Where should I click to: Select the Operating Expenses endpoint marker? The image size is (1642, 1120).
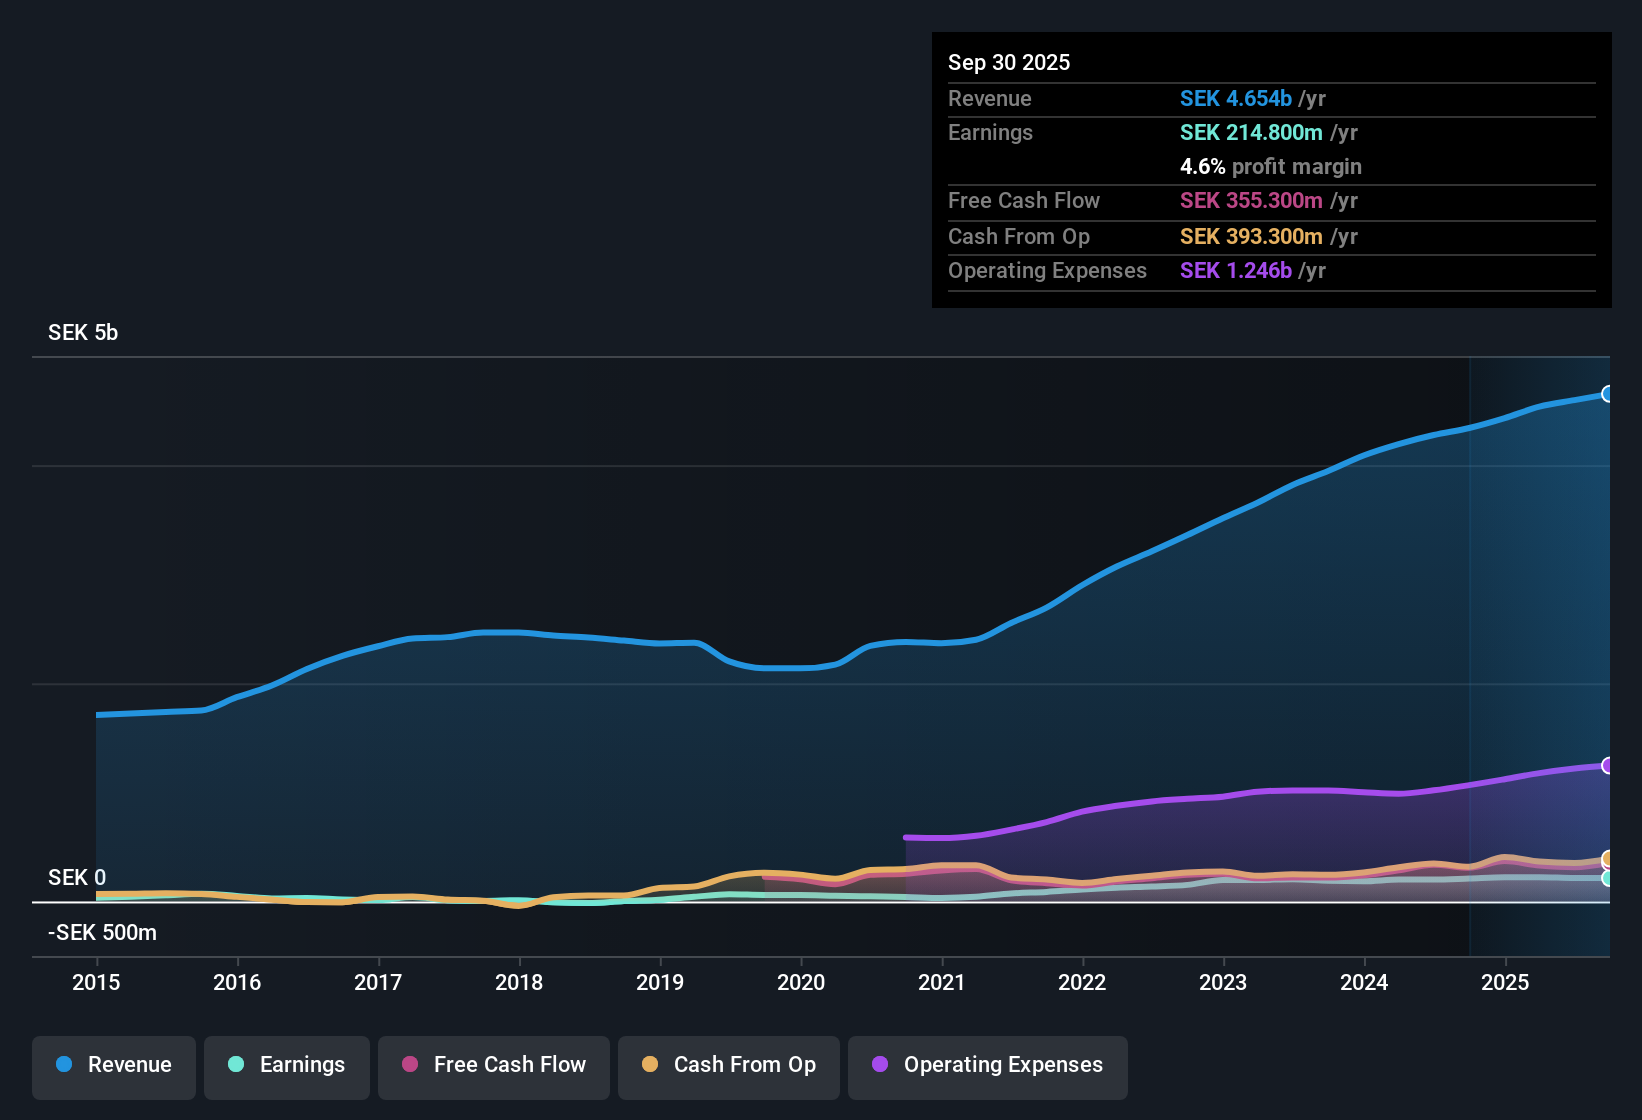[1607, 765]
